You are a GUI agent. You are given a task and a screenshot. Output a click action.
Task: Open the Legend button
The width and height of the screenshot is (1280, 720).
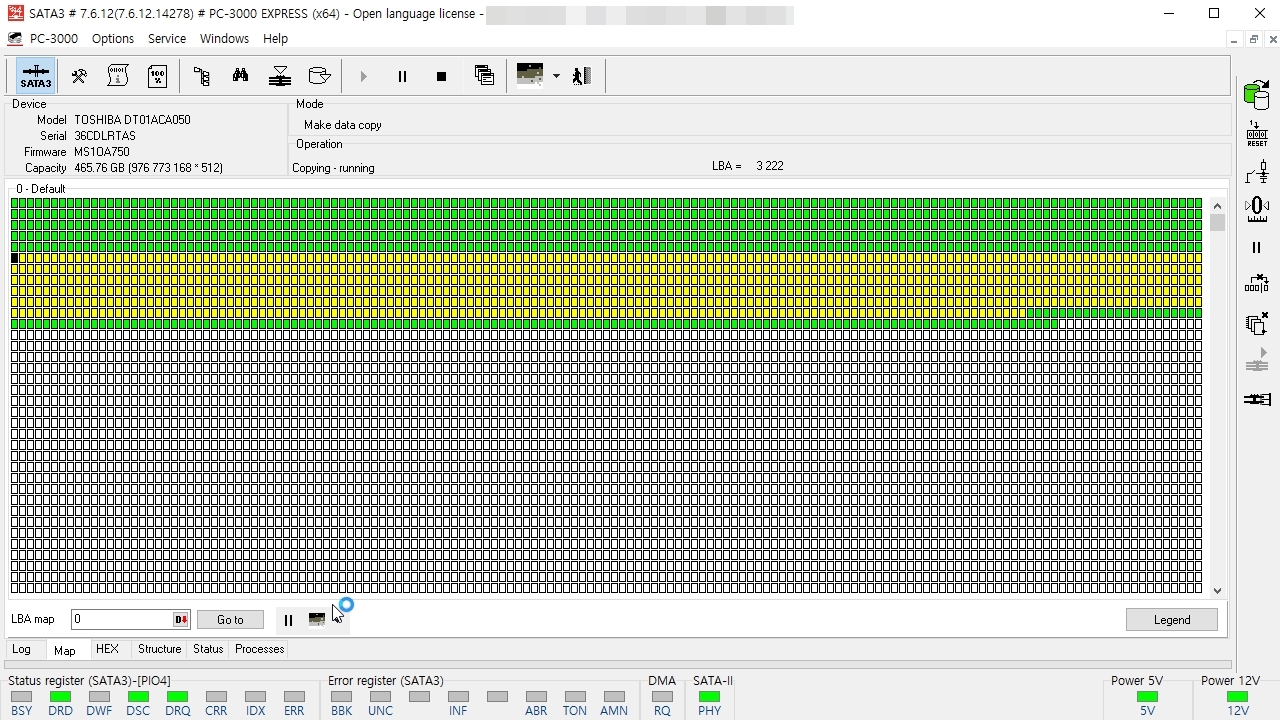(1172, 620)
